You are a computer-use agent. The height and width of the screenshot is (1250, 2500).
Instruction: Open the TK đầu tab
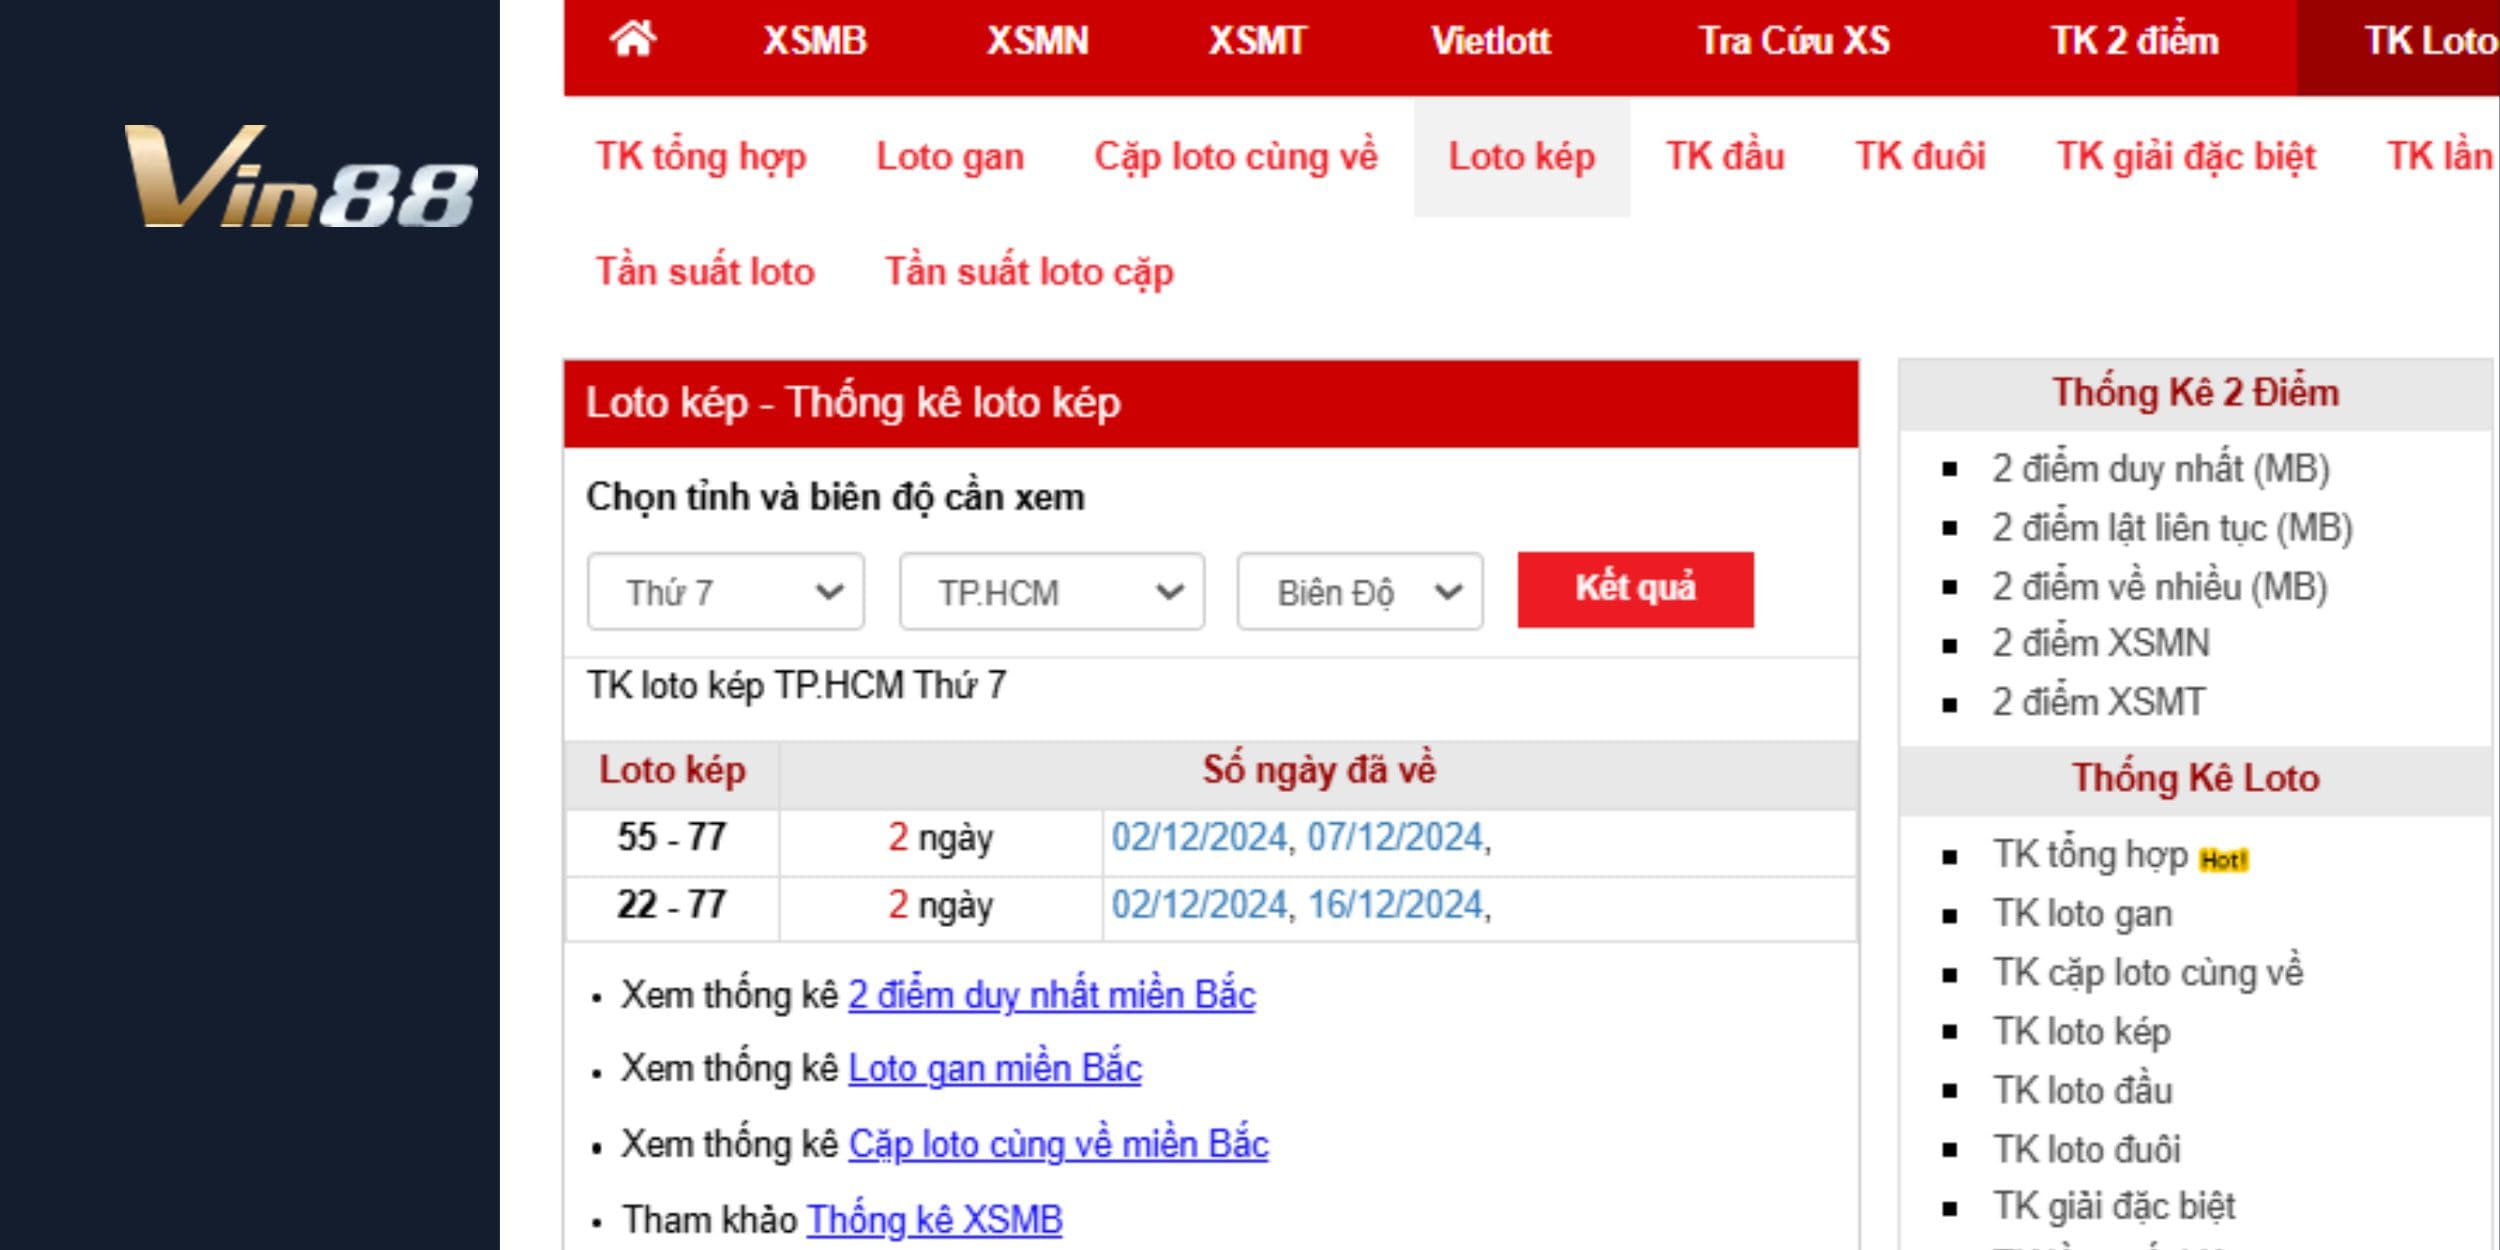point(1725,157)
